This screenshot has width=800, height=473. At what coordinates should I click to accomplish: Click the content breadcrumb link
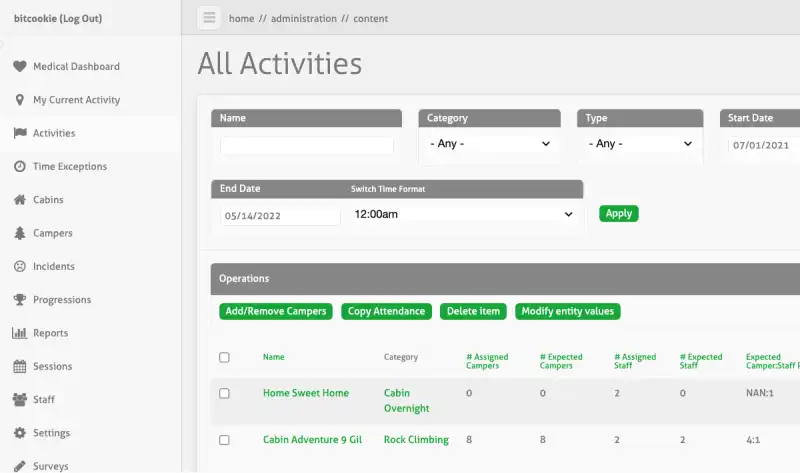[x=370, y=18]
